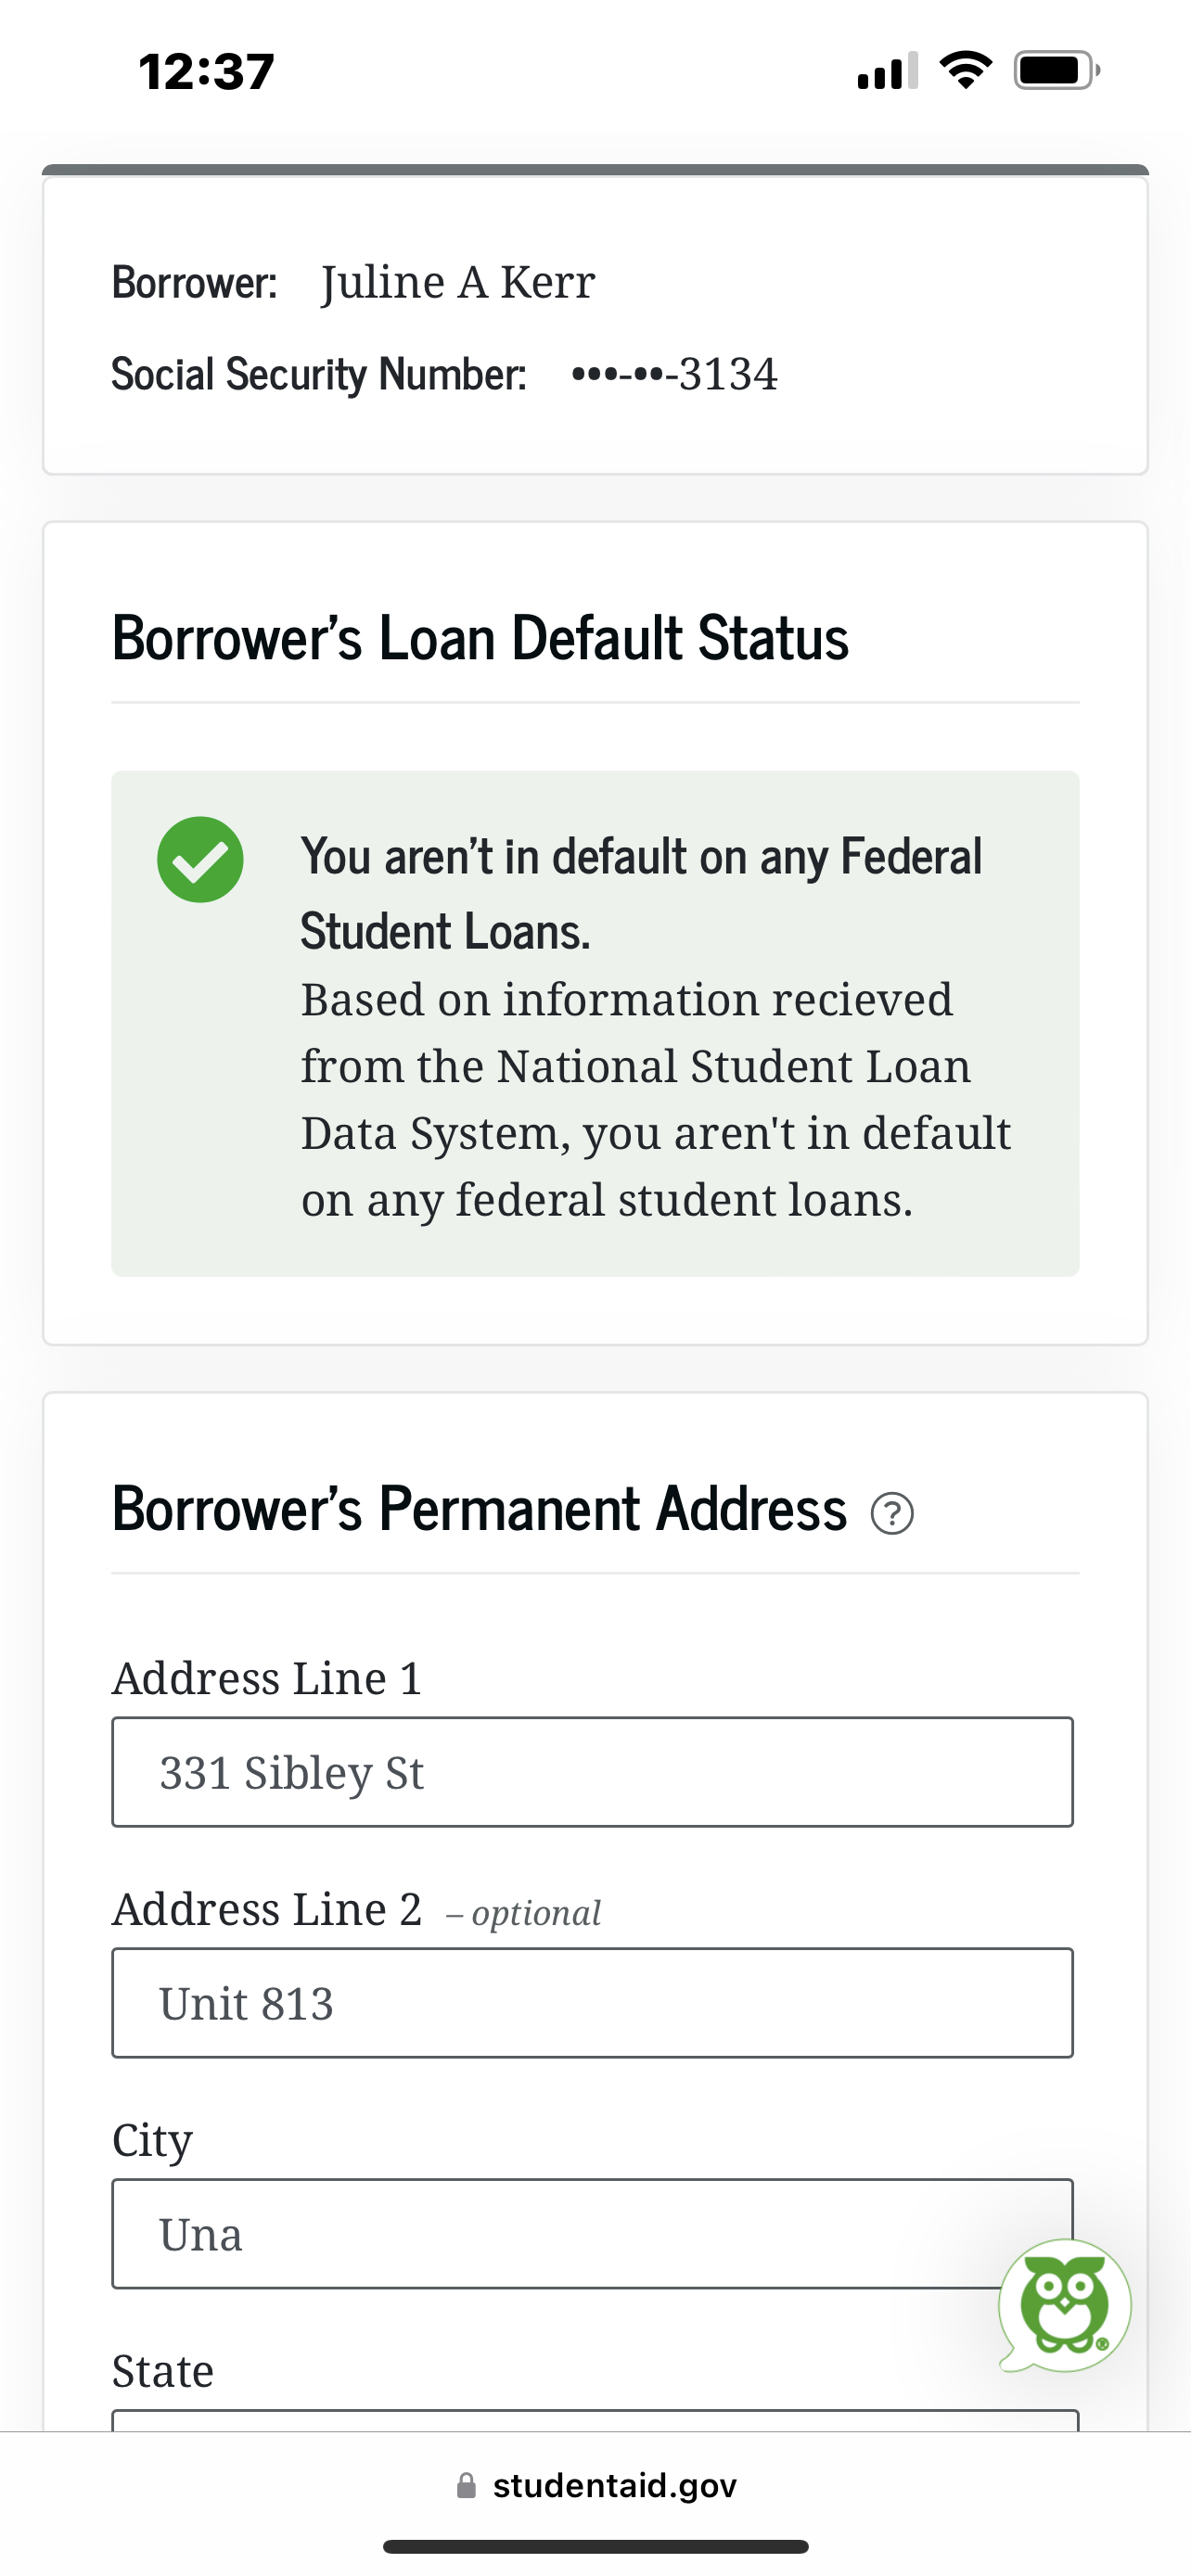Click the State field label
Image resolution: width=1191 pixels, height=2576 pixels.
tap(163, 2371)
